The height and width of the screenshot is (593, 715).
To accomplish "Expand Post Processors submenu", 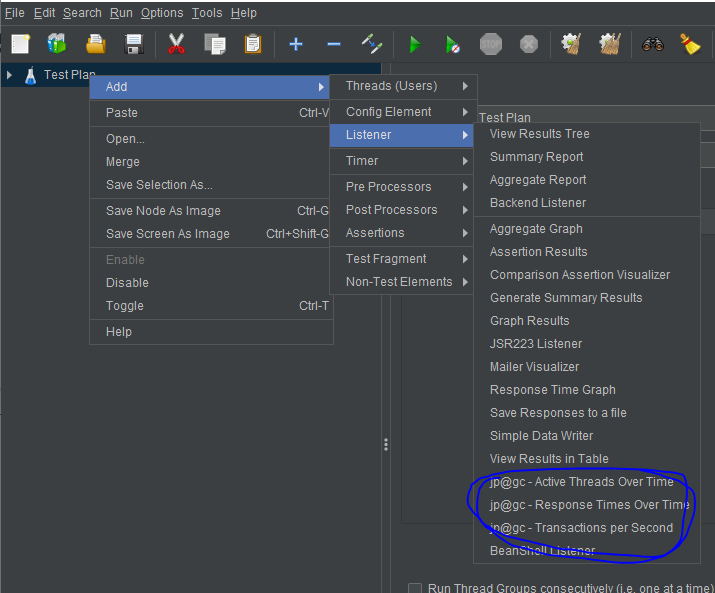I will (x=403, y=210).
